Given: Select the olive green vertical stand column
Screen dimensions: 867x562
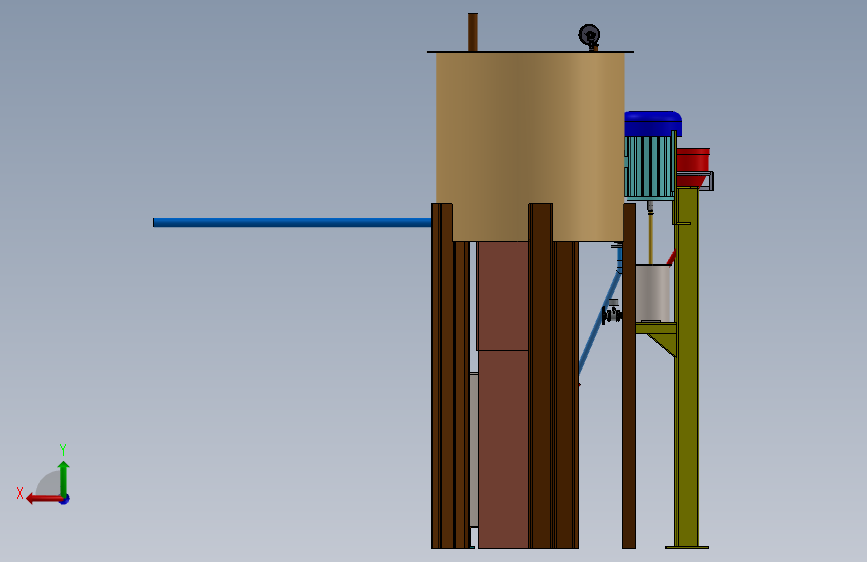Looking at the screenshot, I should point(687,366).
